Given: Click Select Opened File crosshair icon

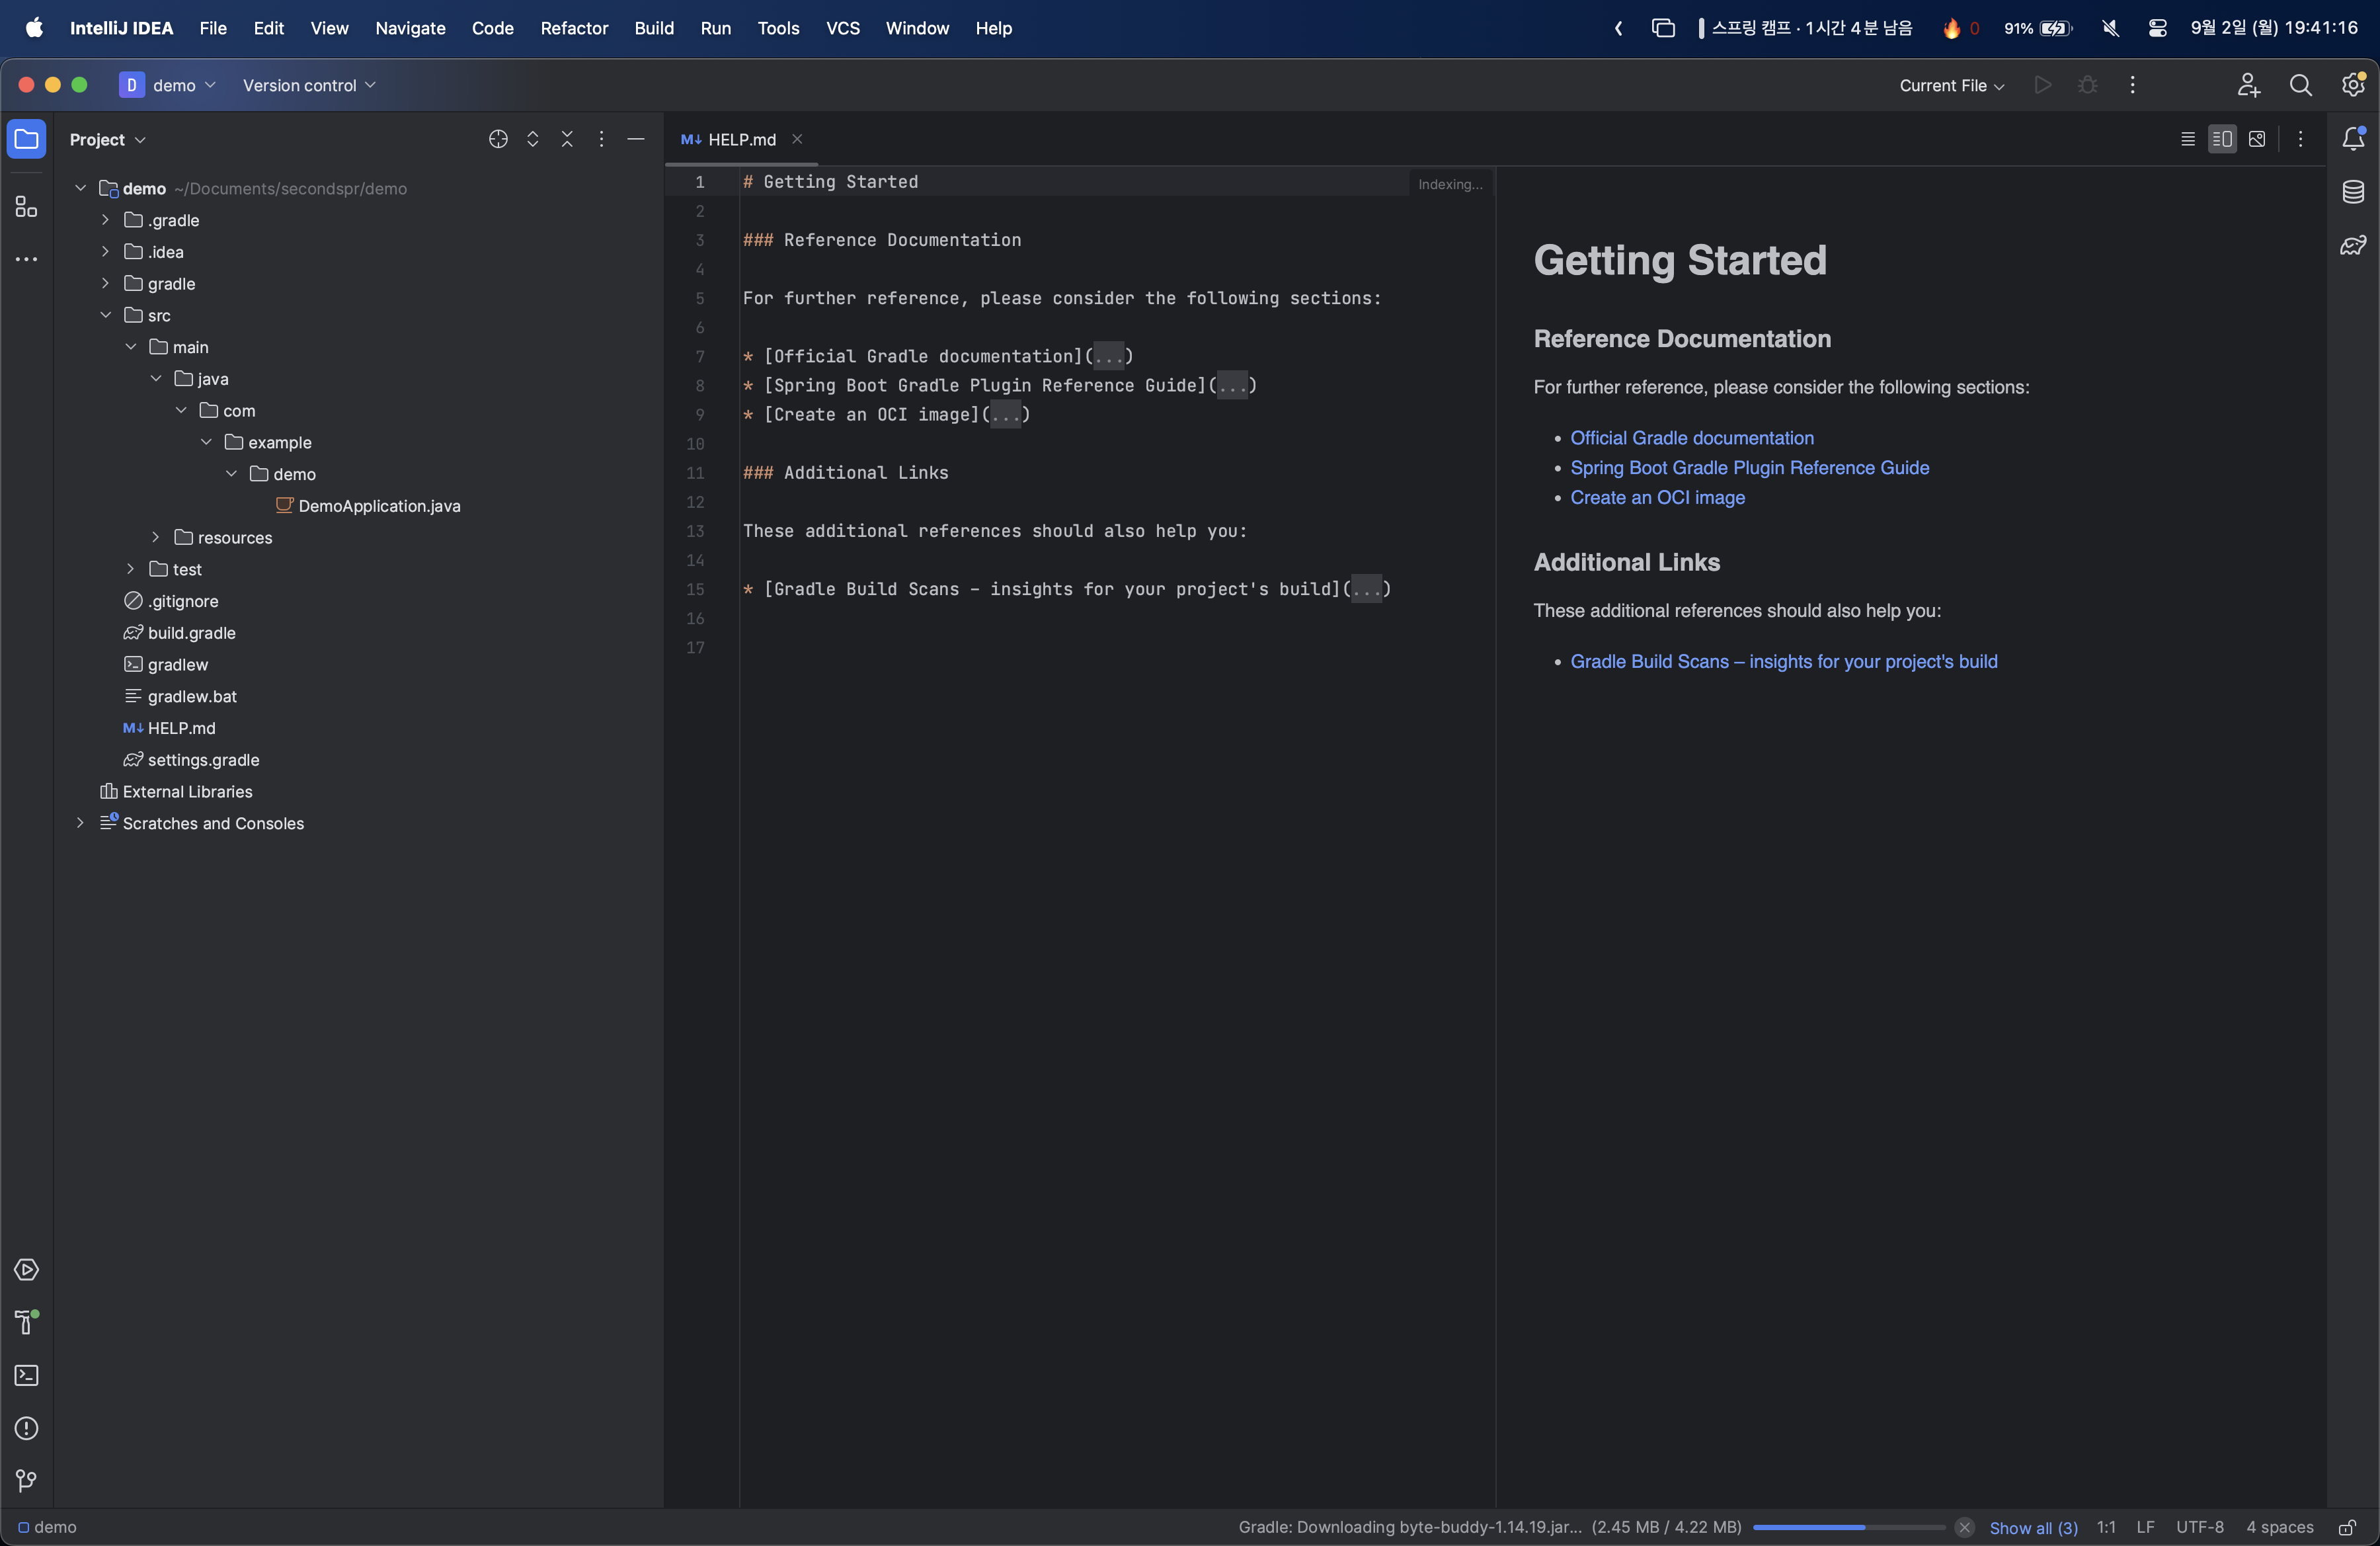Looking at the screenshot, I should pyautogui.click(x=498, y=139).
